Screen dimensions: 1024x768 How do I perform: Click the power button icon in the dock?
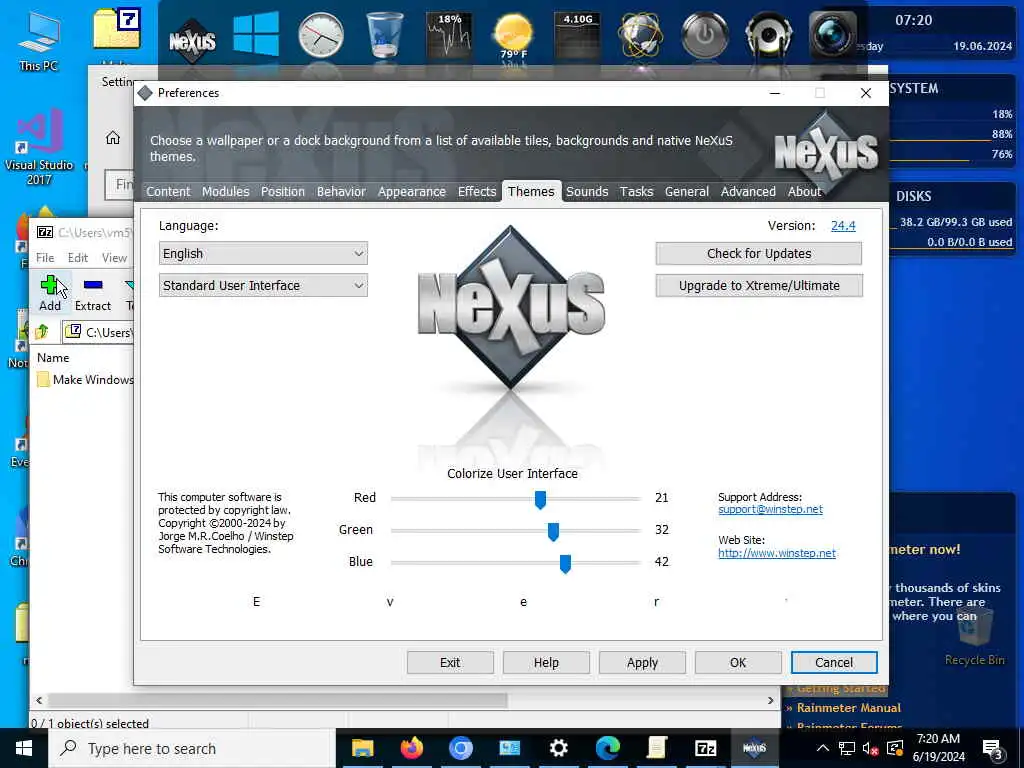(705, 35)
